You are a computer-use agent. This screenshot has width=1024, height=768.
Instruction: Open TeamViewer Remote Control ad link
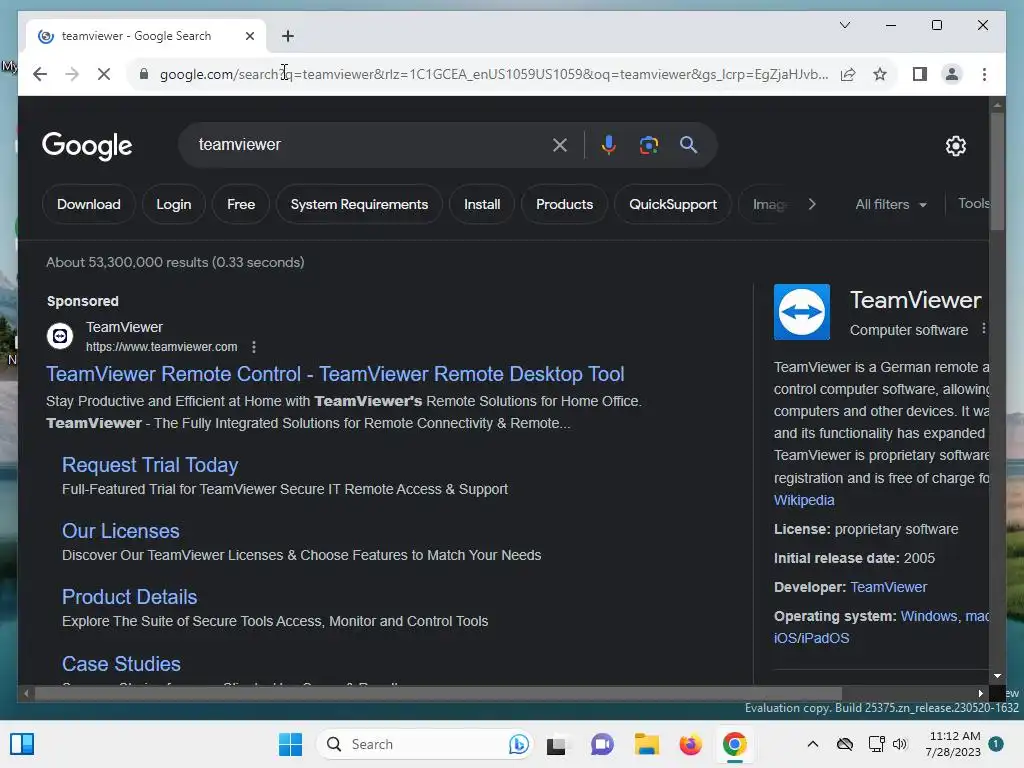click(335, 374)
